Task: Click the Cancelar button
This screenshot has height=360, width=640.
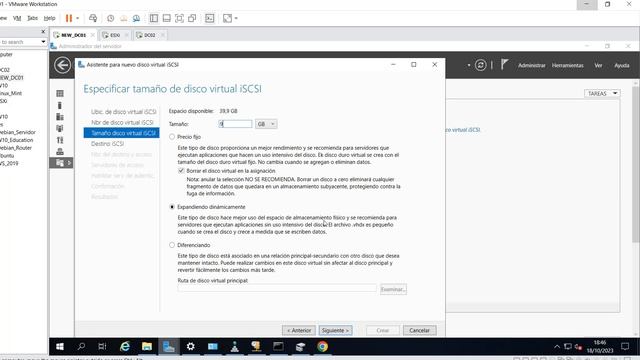Action: (420, 330)
